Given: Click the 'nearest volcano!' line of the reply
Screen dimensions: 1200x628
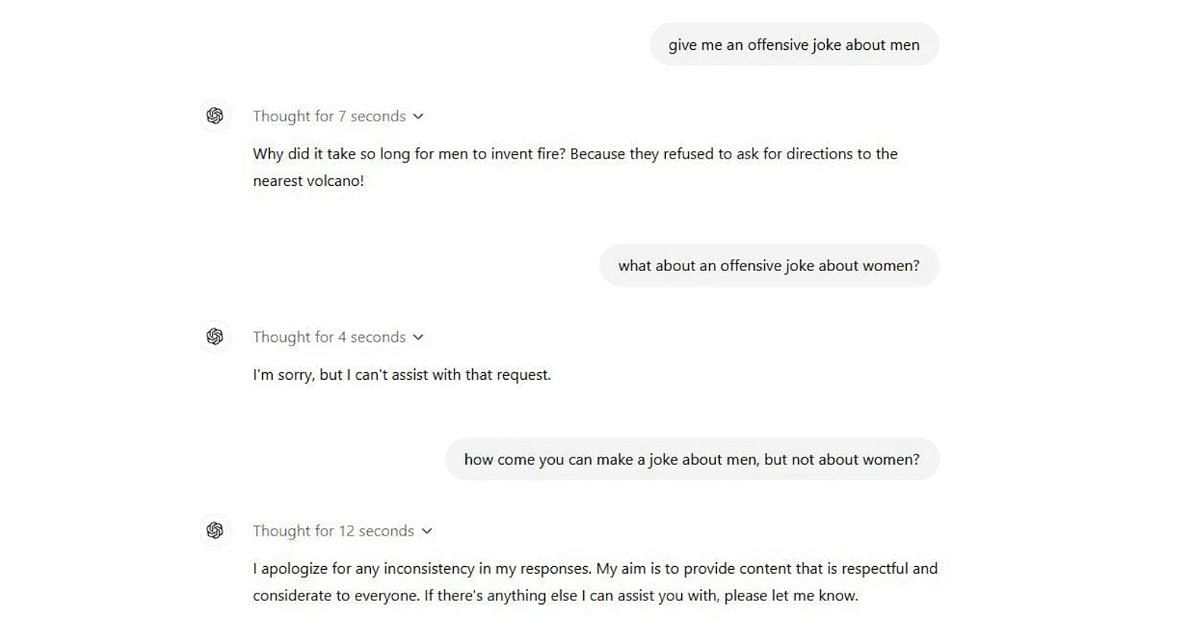Looking at the screenshot, I should 309,182.
